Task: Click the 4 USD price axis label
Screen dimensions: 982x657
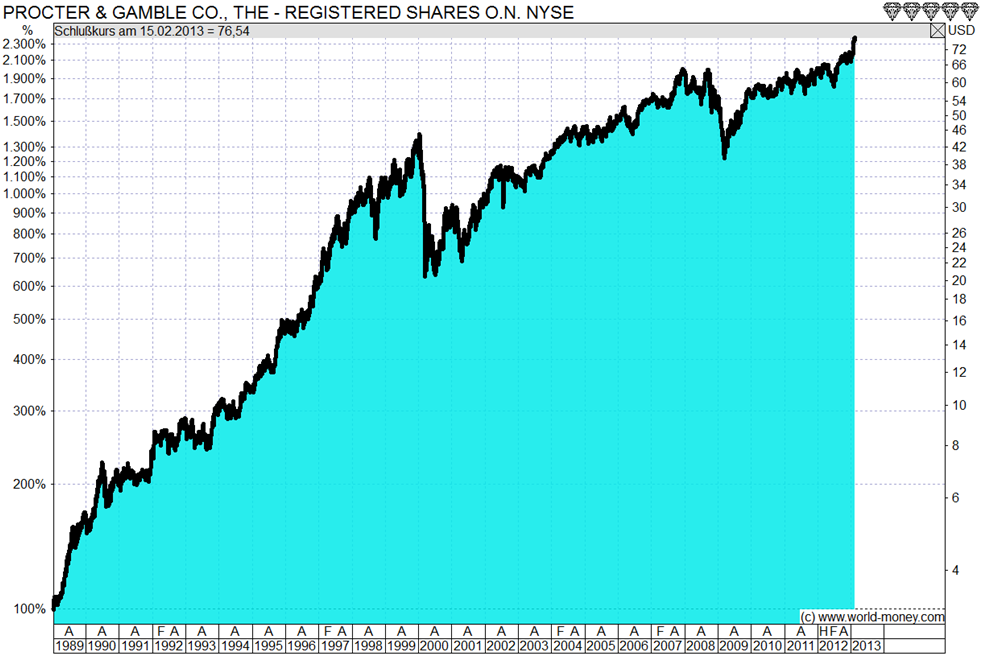Action: (955, 571)
